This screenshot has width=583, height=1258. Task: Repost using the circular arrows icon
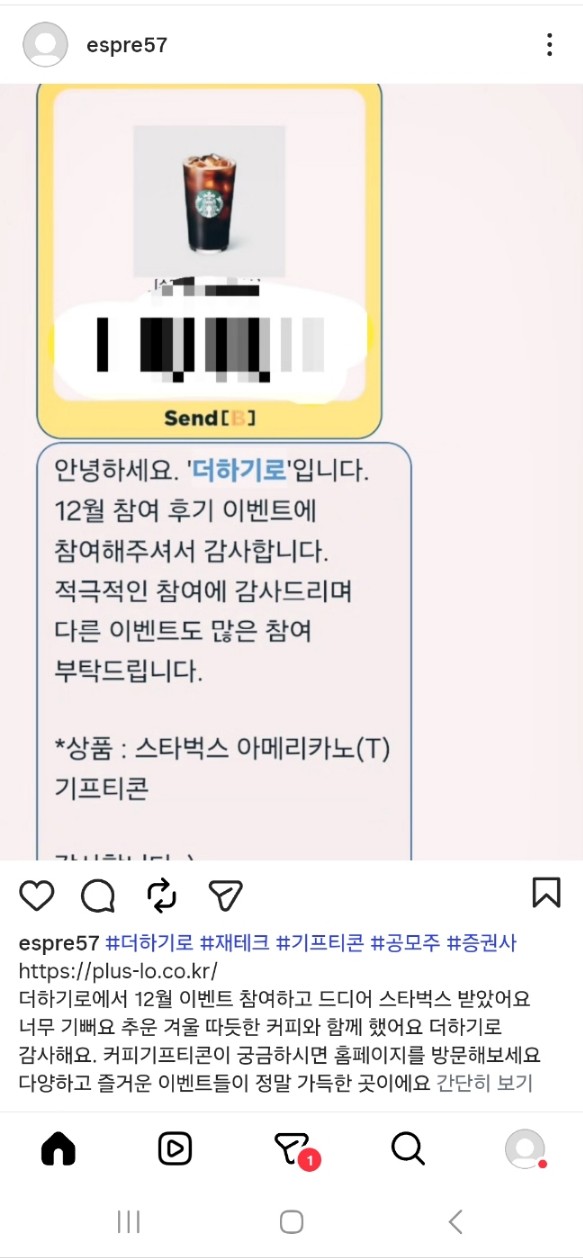[161, 895]
